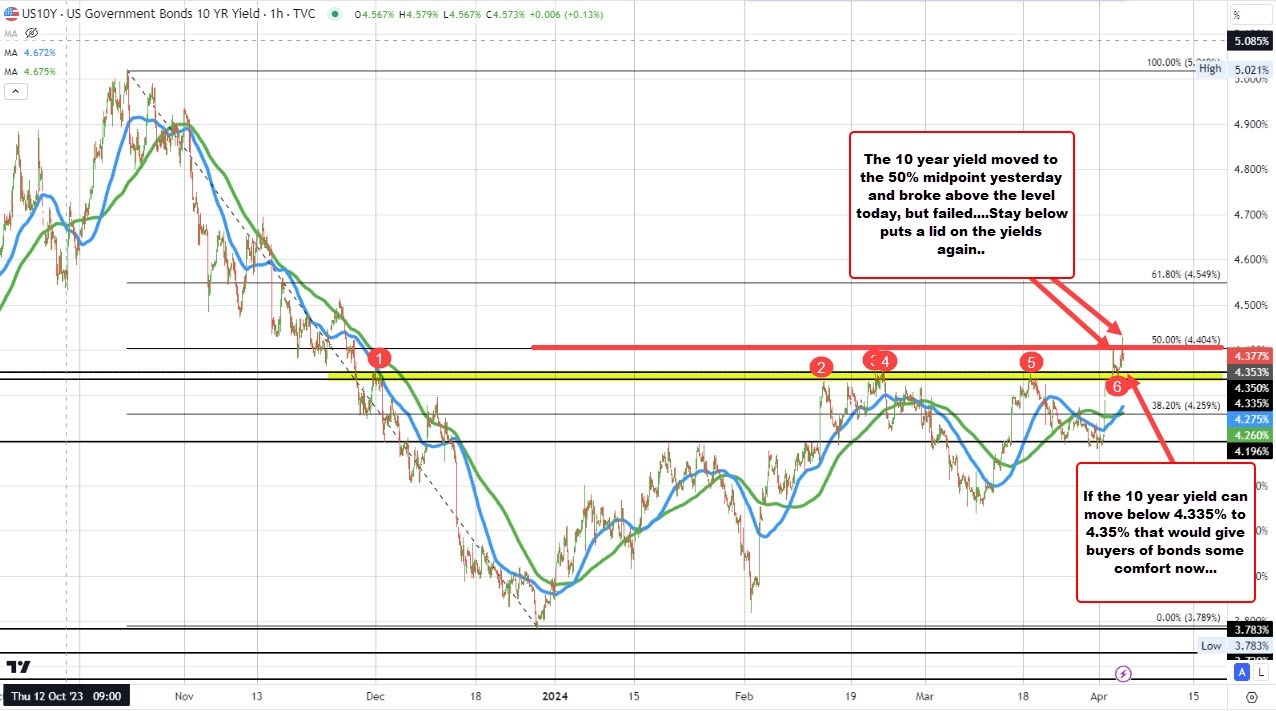This screenshot has height=711, width=1276.
Task: Click red circle marker labeled 6
Action: 1117,386
